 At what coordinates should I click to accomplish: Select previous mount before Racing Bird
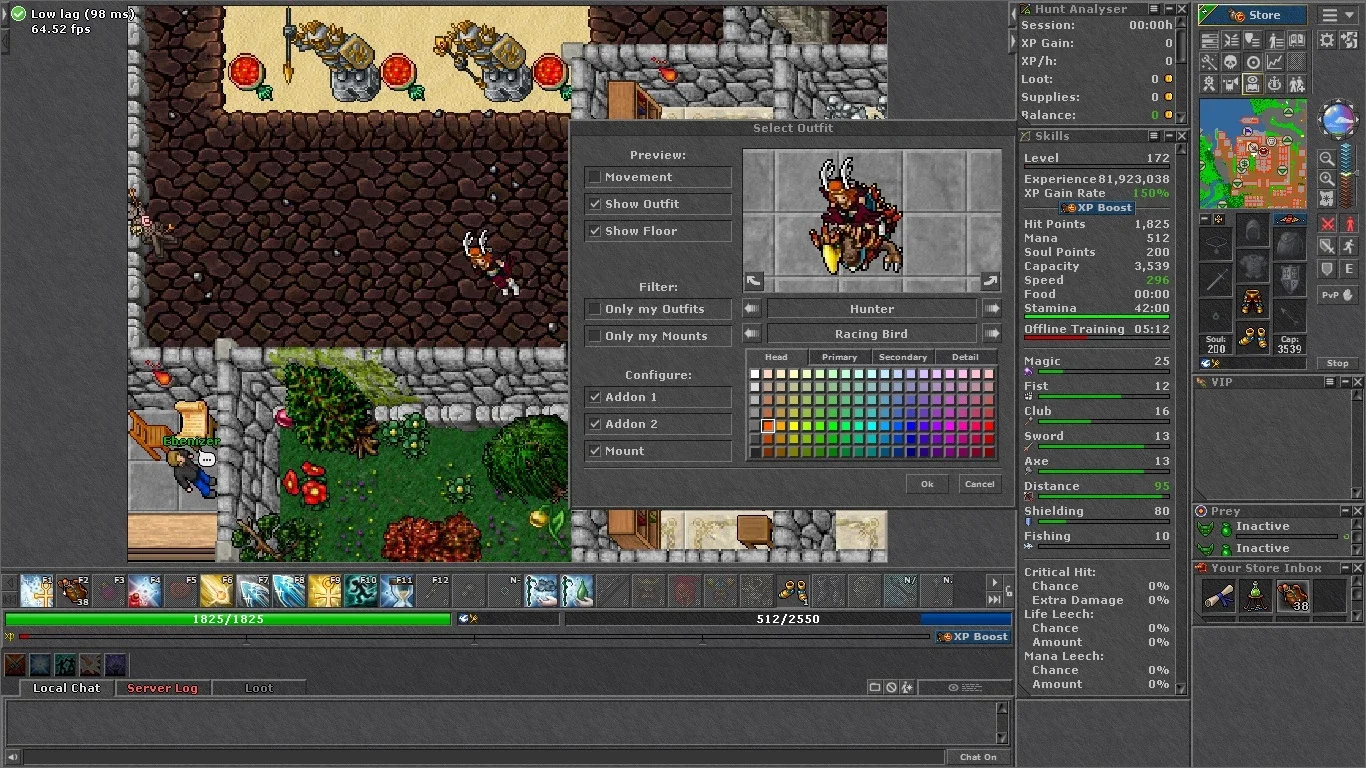752,334
